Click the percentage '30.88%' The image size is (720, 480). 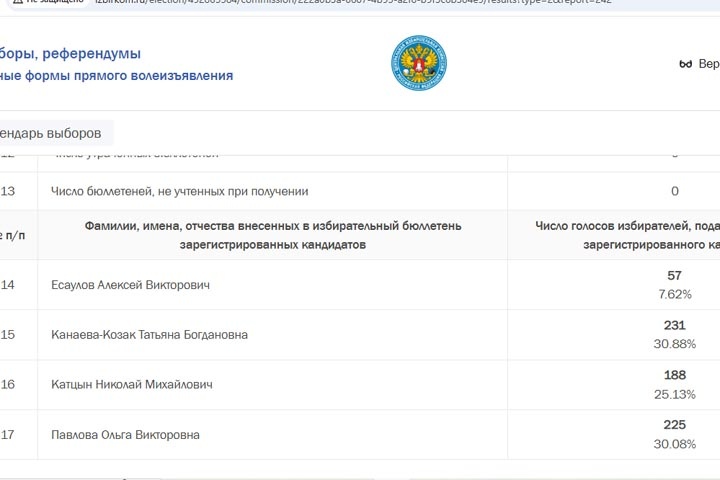(675, 344)
